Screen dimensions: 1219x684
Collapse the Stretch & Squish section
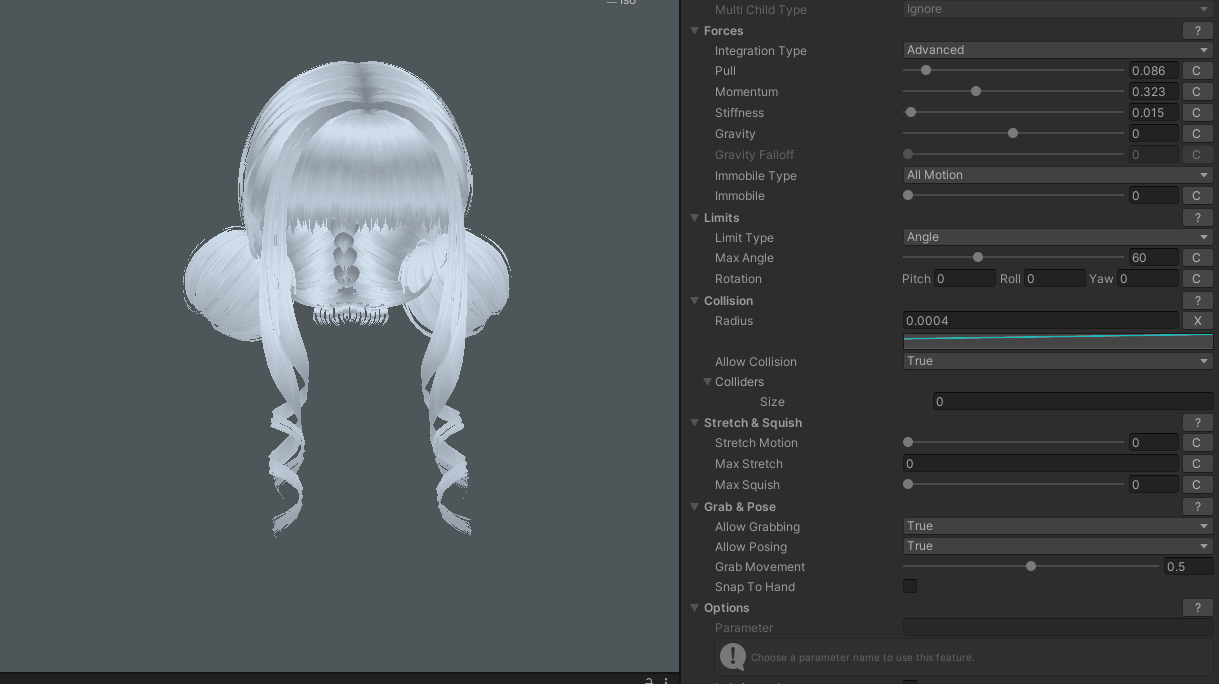click(x=694, y=423)
